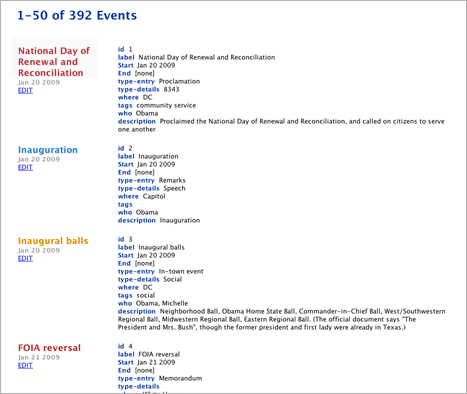467x394 pixels.
Task: Click EDIT under Inaugural balls
Action: pos(25,258)
